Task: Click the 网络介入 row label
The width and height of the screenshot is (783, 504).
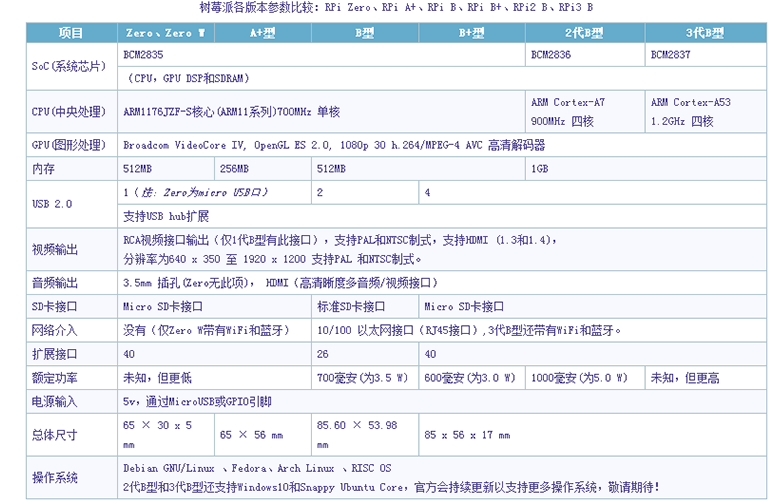Action: click(72, 330)
